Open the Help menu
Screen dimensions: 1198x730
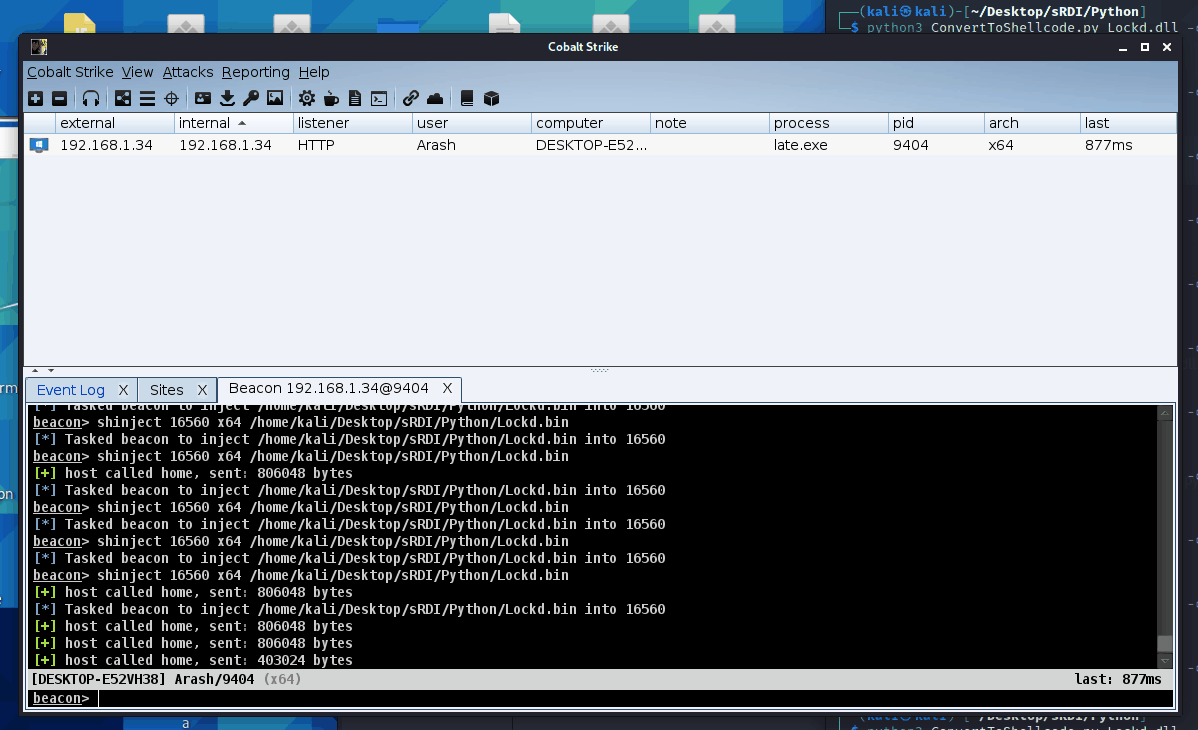click(314, 72)
